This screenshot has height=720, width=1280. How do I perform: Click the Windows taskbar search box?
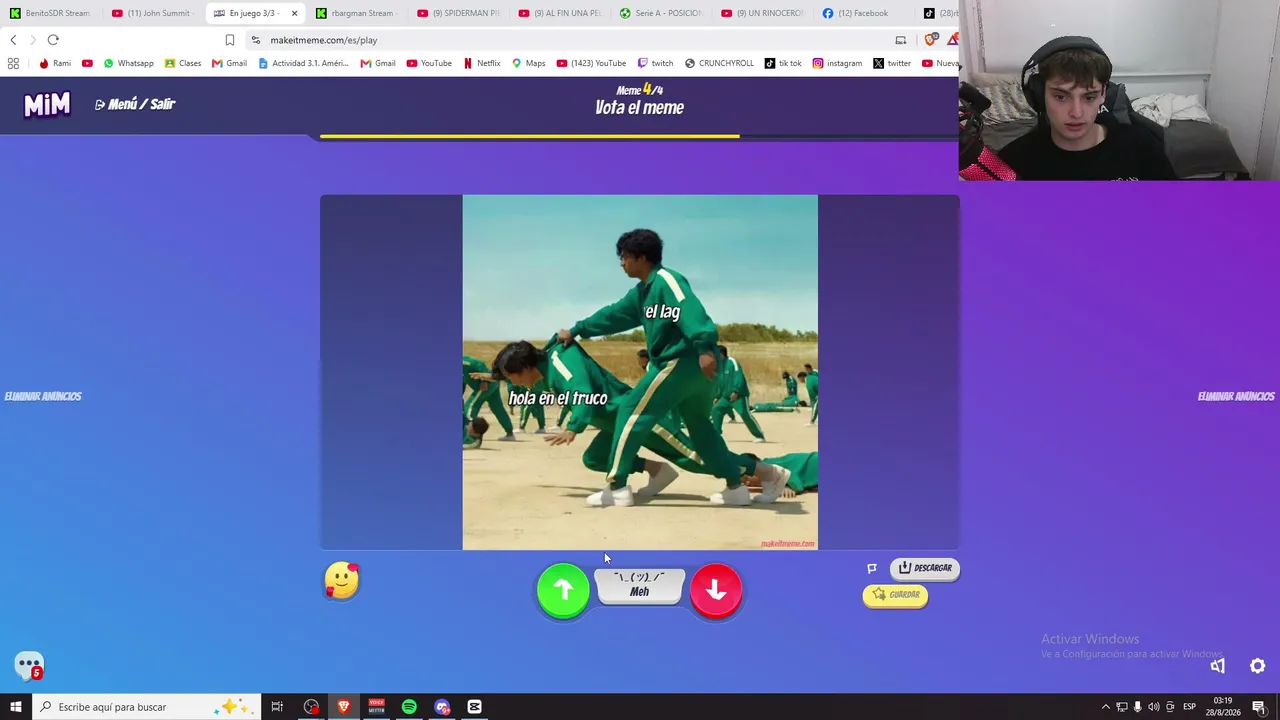146,707
